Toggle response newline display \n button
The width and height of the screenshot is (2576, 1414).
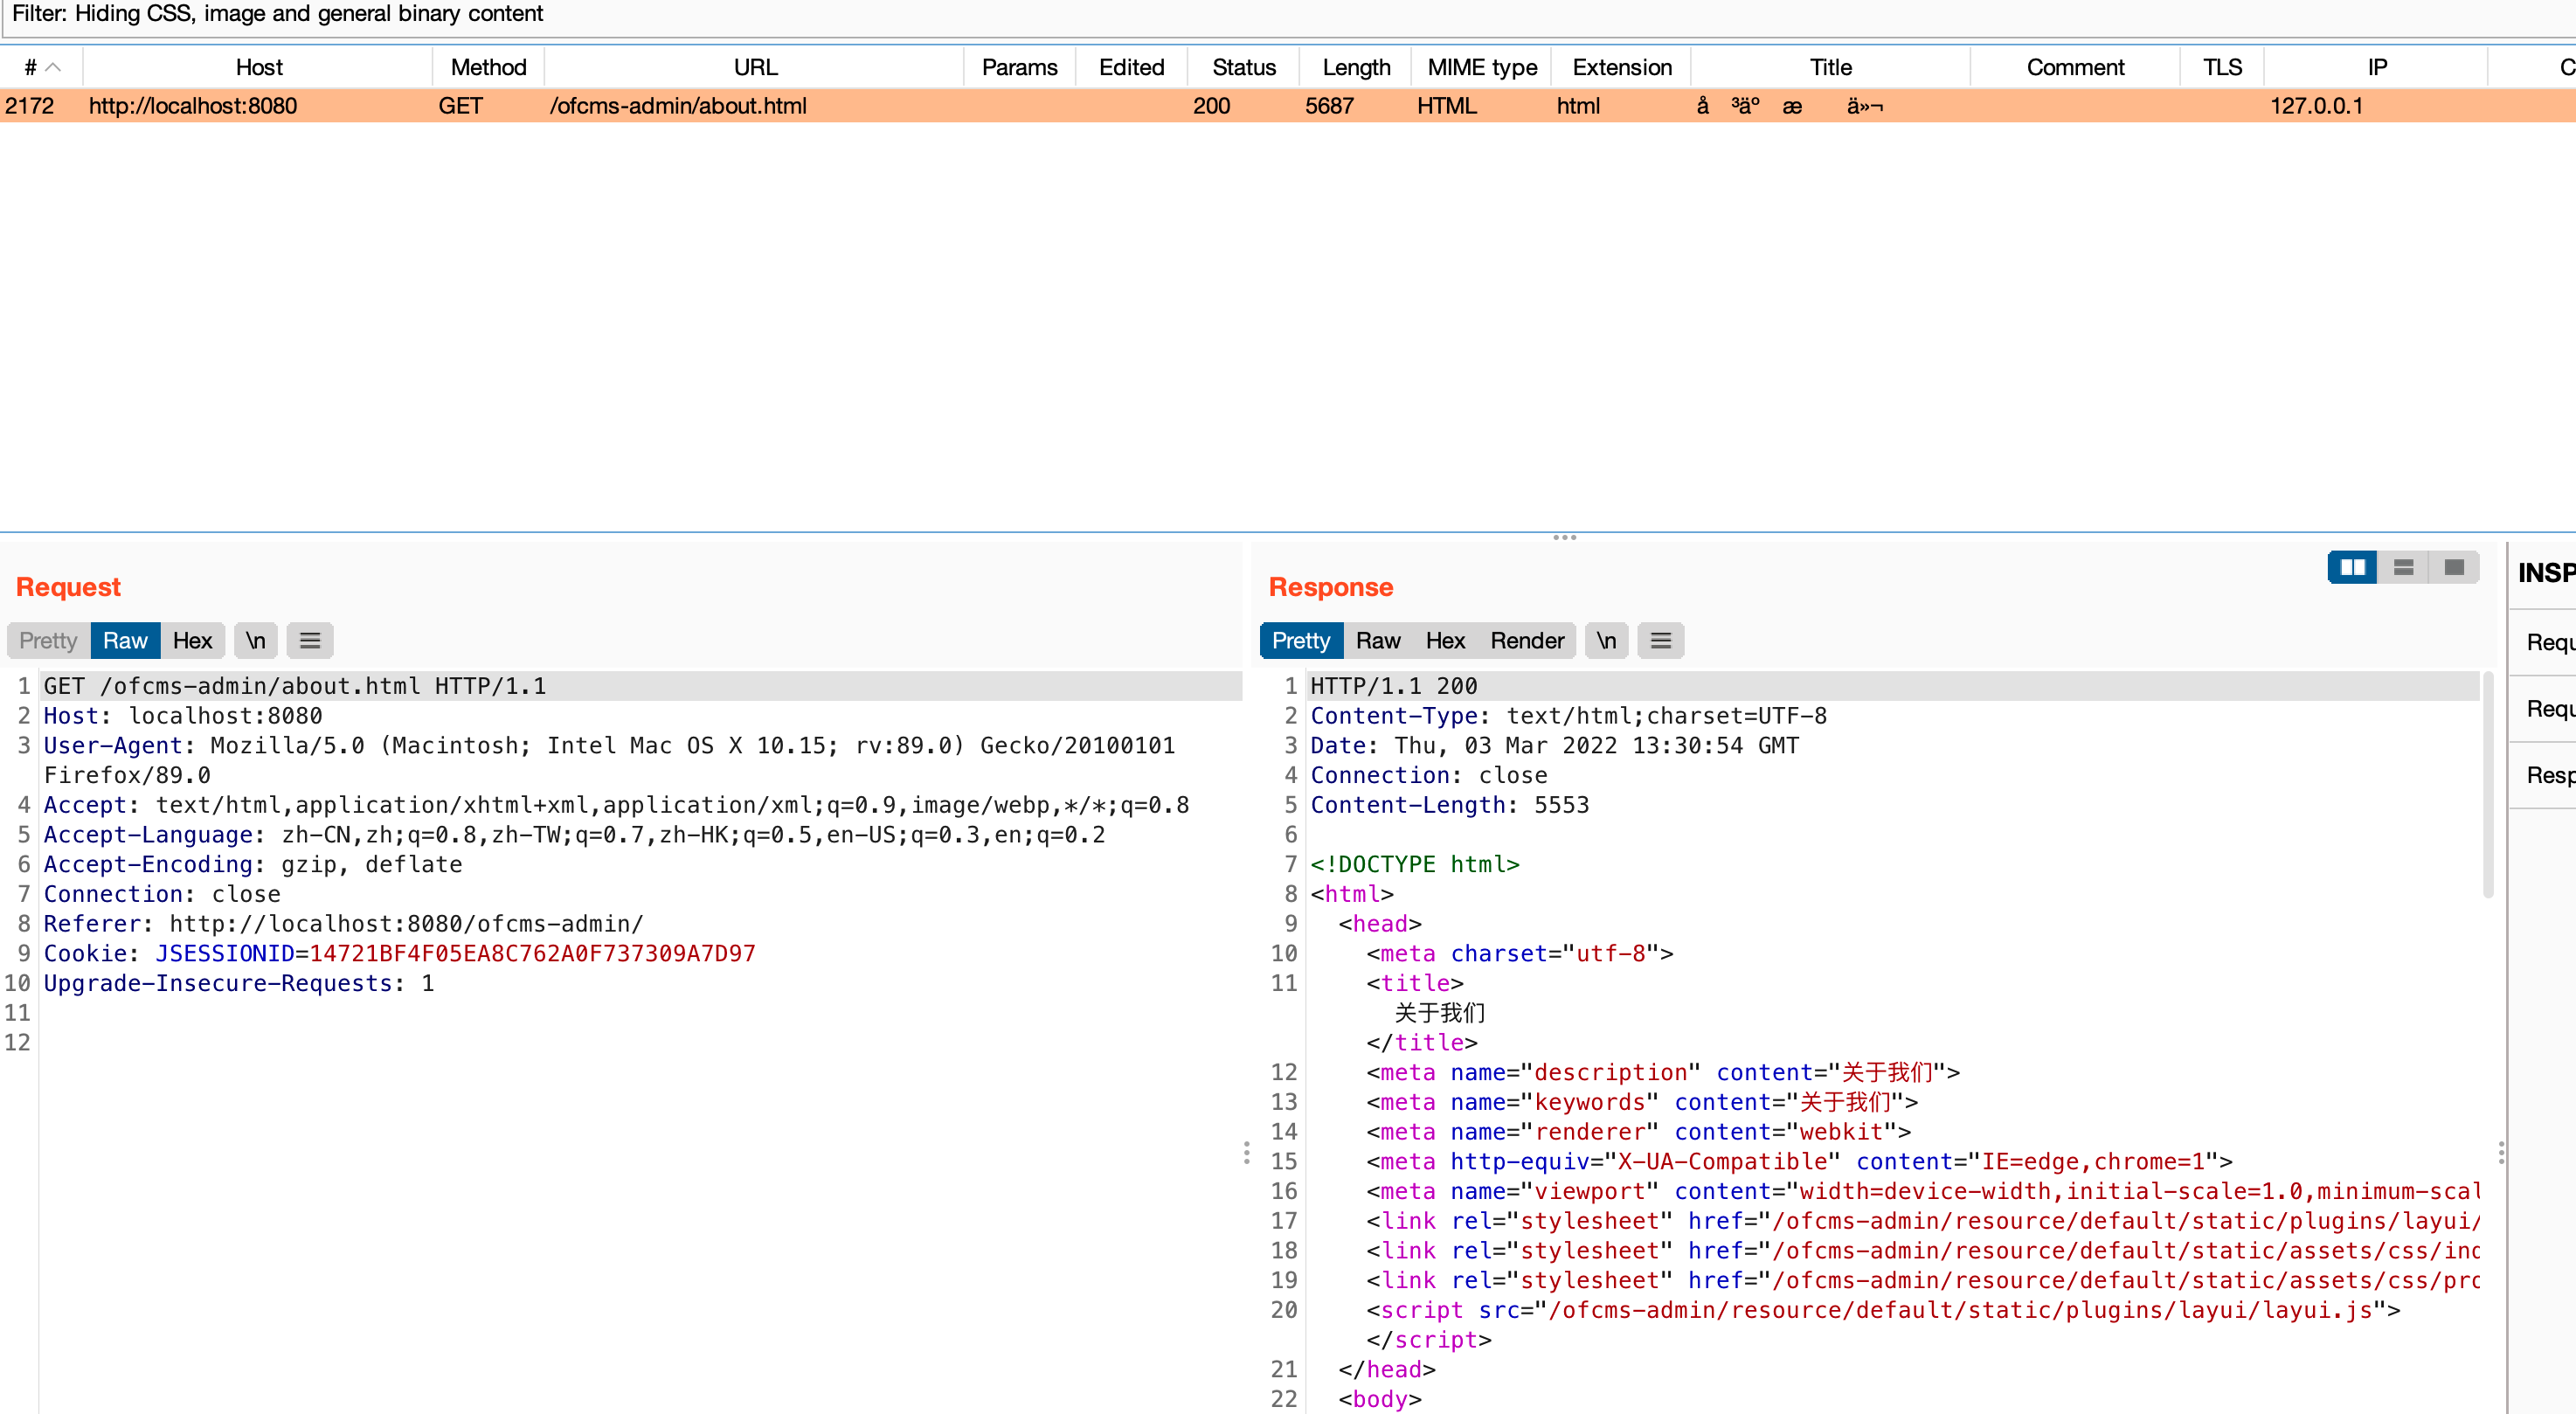[x=1606, y=641]
